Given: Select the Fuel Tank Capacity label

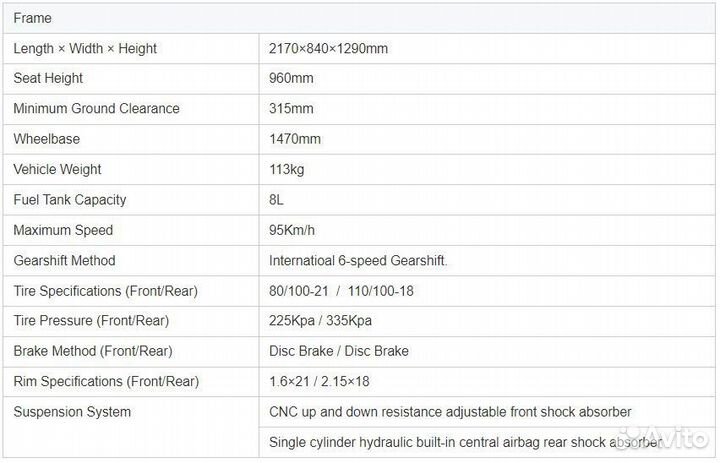Looking at the screenshot, I should click(x=70, y=200).
